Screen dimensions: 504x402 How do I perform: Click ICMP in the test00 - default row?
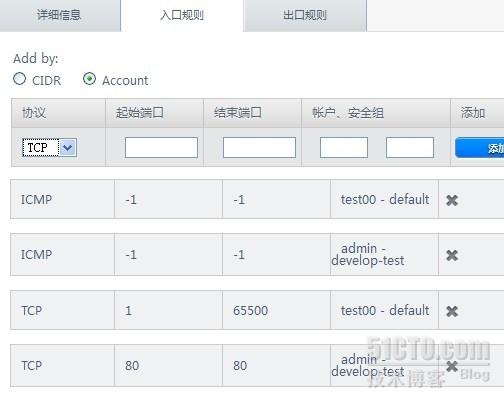coord(36,200)
